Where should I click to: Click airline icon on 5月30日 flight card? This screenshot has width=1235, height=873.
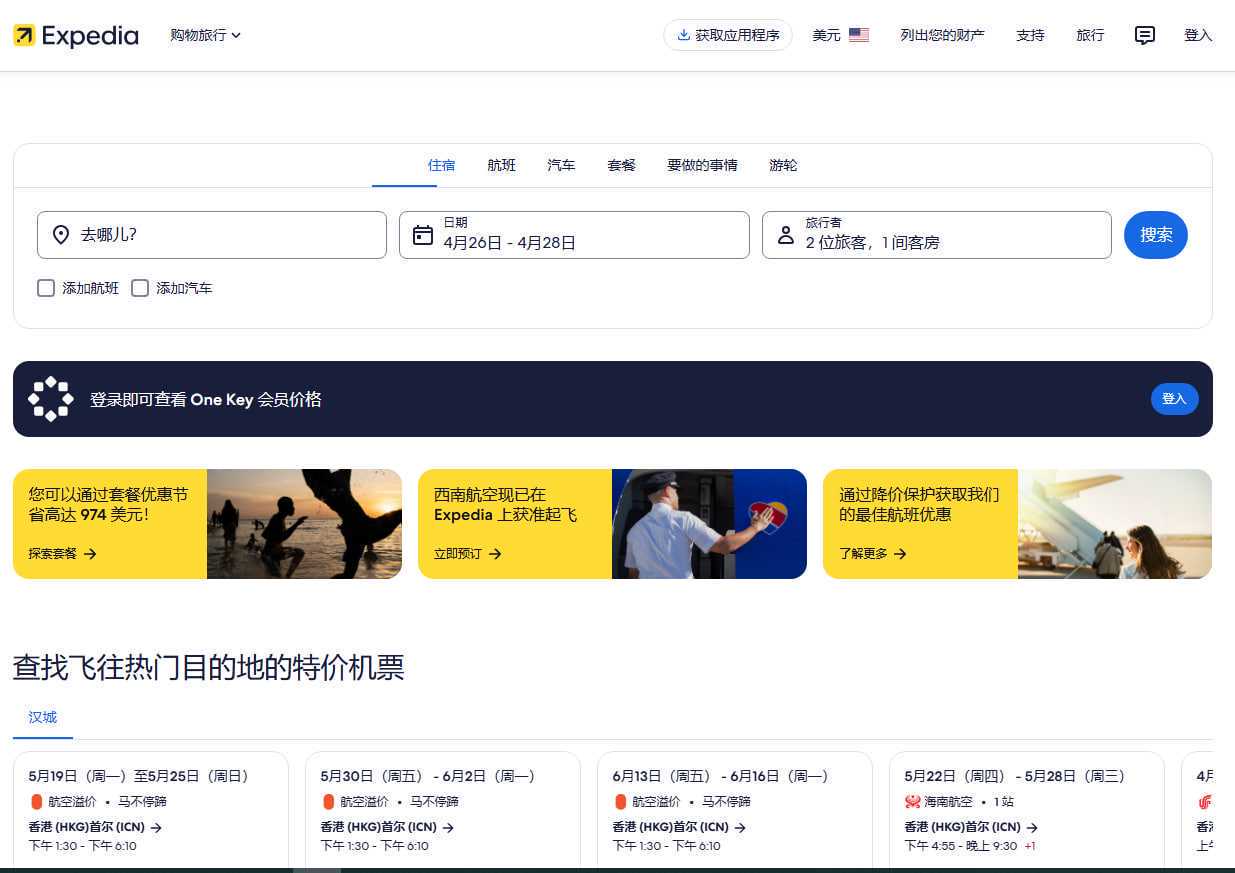click(328, 802)
